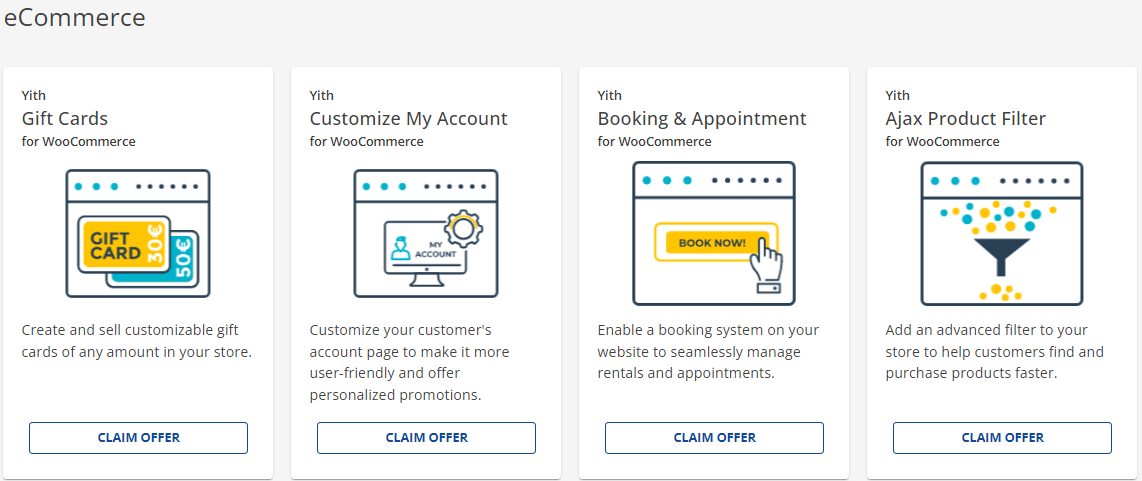
Task: Open the Customize My Account title
Action: (x=408, y=119)
